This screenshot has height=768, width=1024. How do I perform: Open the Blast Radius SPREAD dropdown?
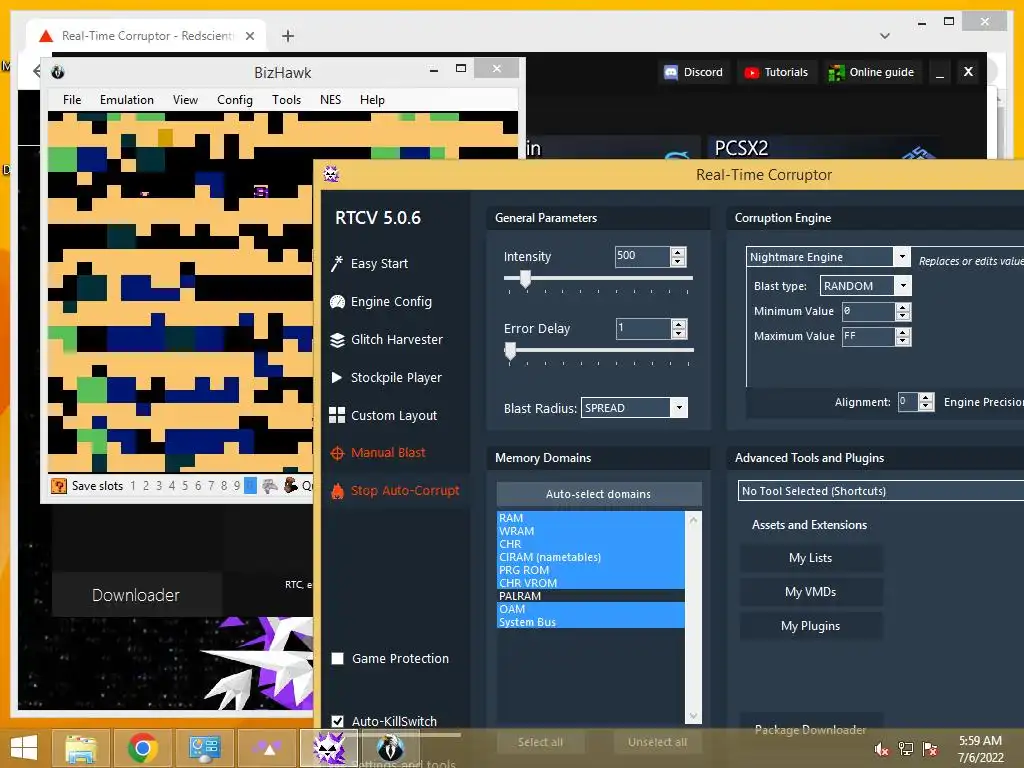click(679, 408)
